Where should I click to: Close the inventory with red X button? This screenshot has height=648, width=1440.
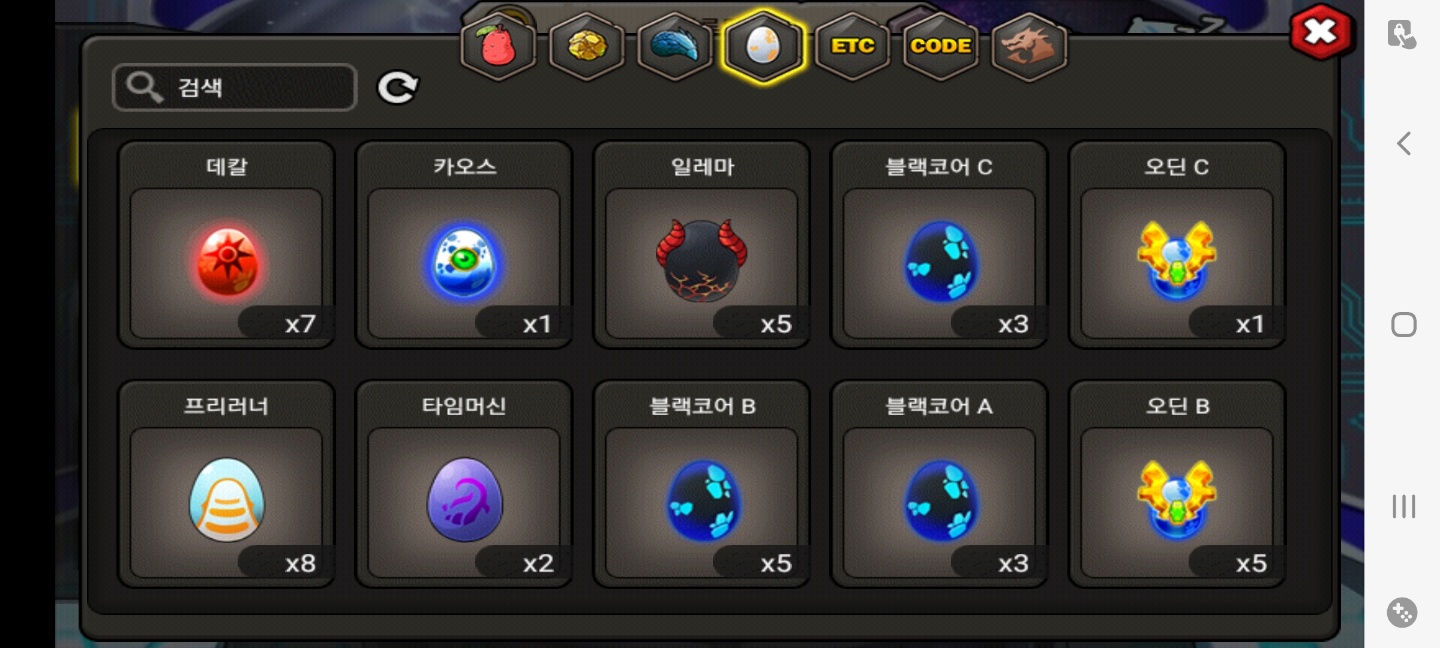(1321, 32)
